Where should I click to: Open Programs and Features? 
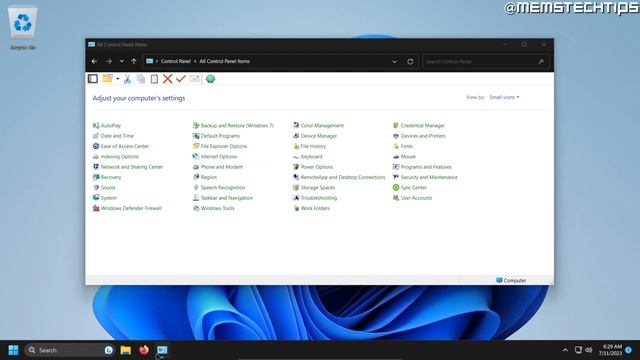(x=422, y=167)
